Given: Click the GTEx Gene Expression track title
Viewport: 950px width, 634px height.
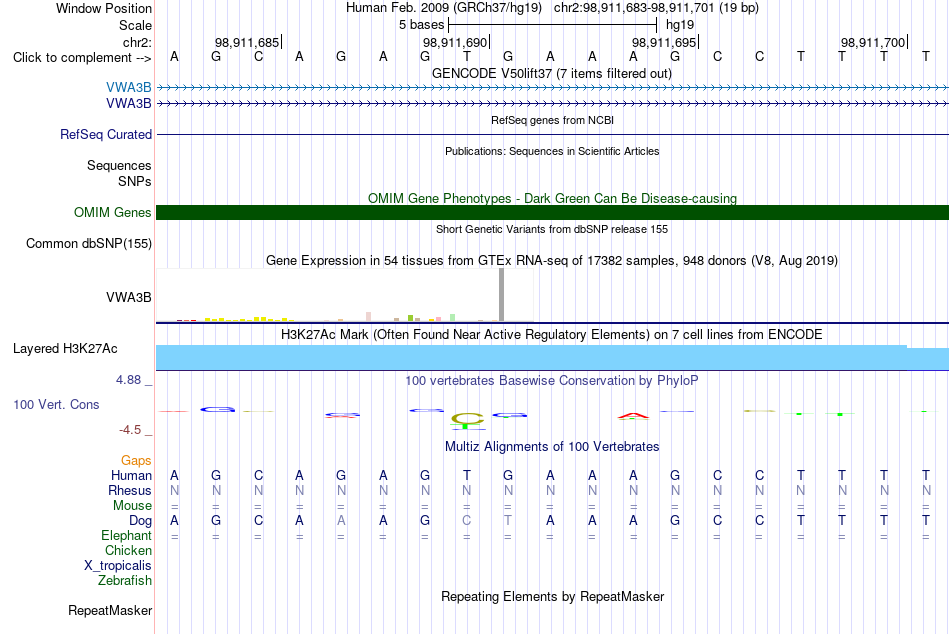Looking at the screenshot, I should (x=552, y=261).
